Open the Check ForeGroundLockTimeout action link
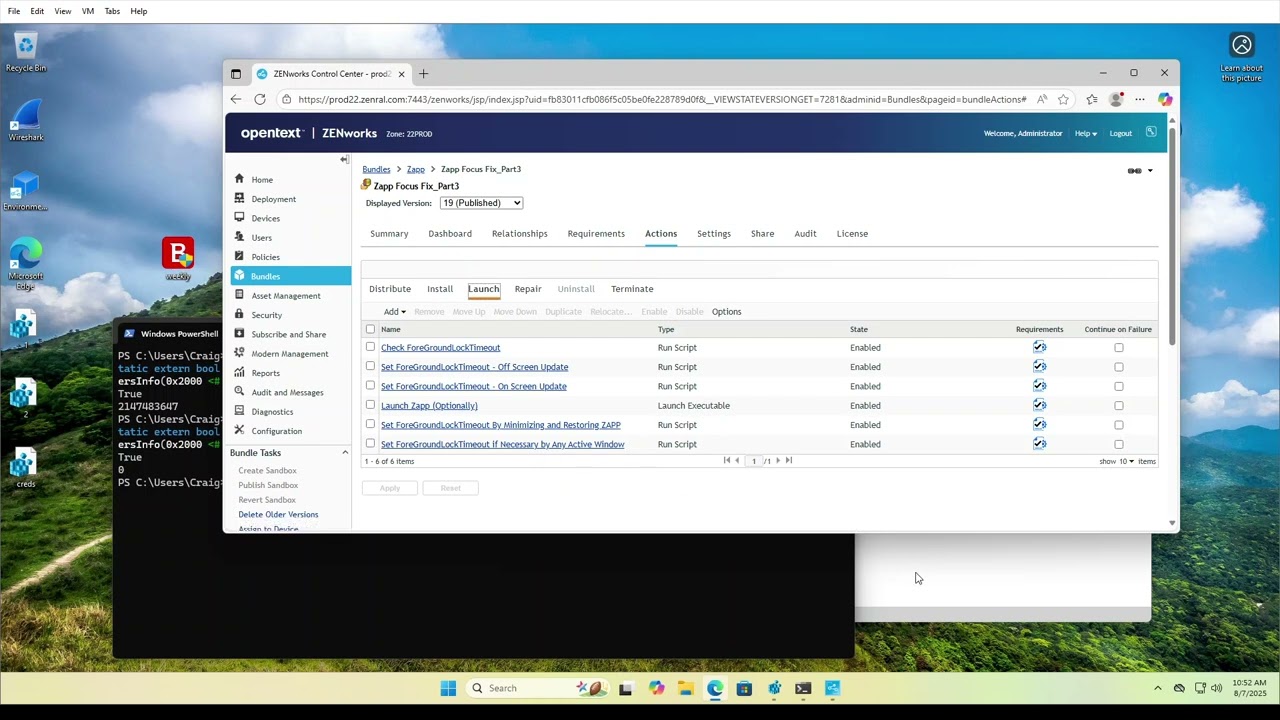This screenshot has width=1280, height=720. click(440, 348)
